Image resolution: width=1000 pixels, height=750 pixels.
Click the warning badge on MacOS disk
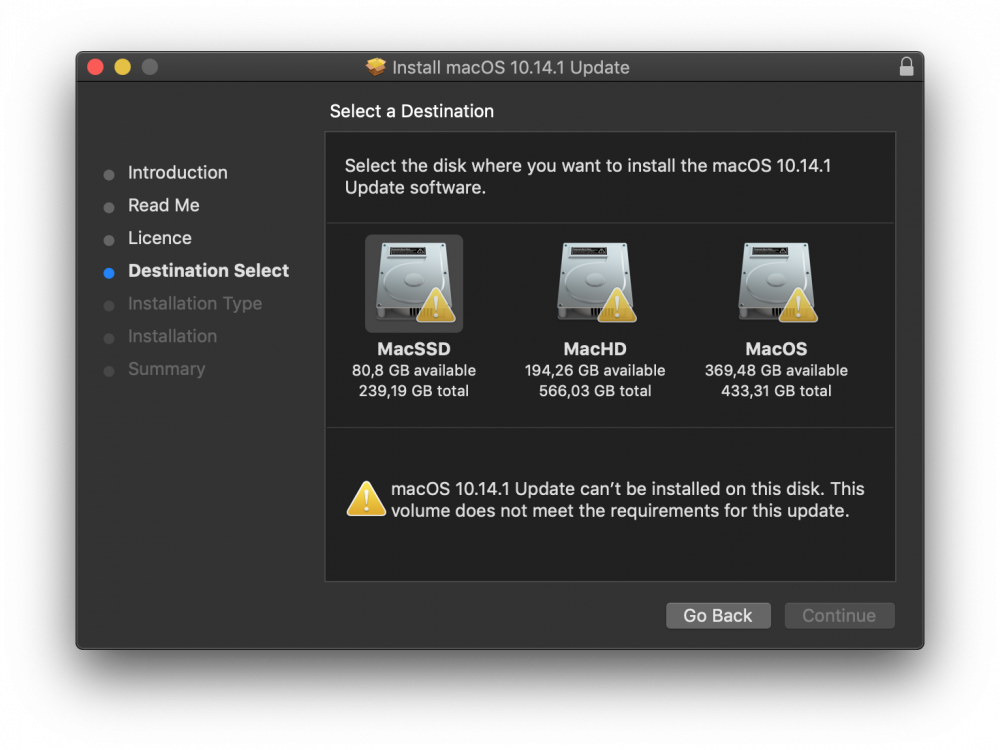(x=798, y=305)
